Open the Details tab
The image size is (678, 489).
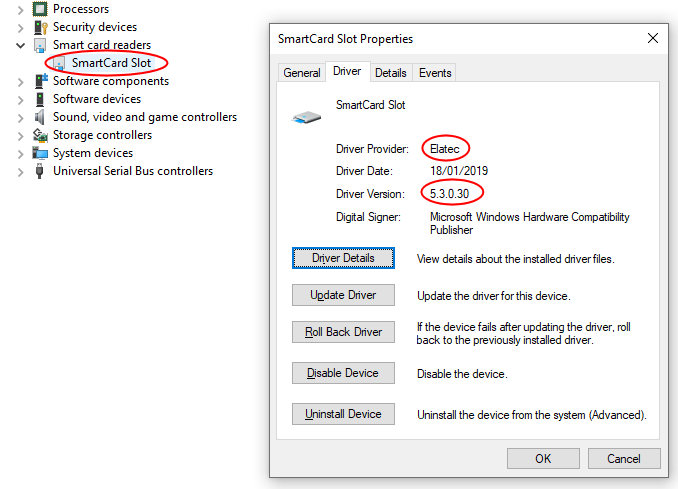[390, 73]
